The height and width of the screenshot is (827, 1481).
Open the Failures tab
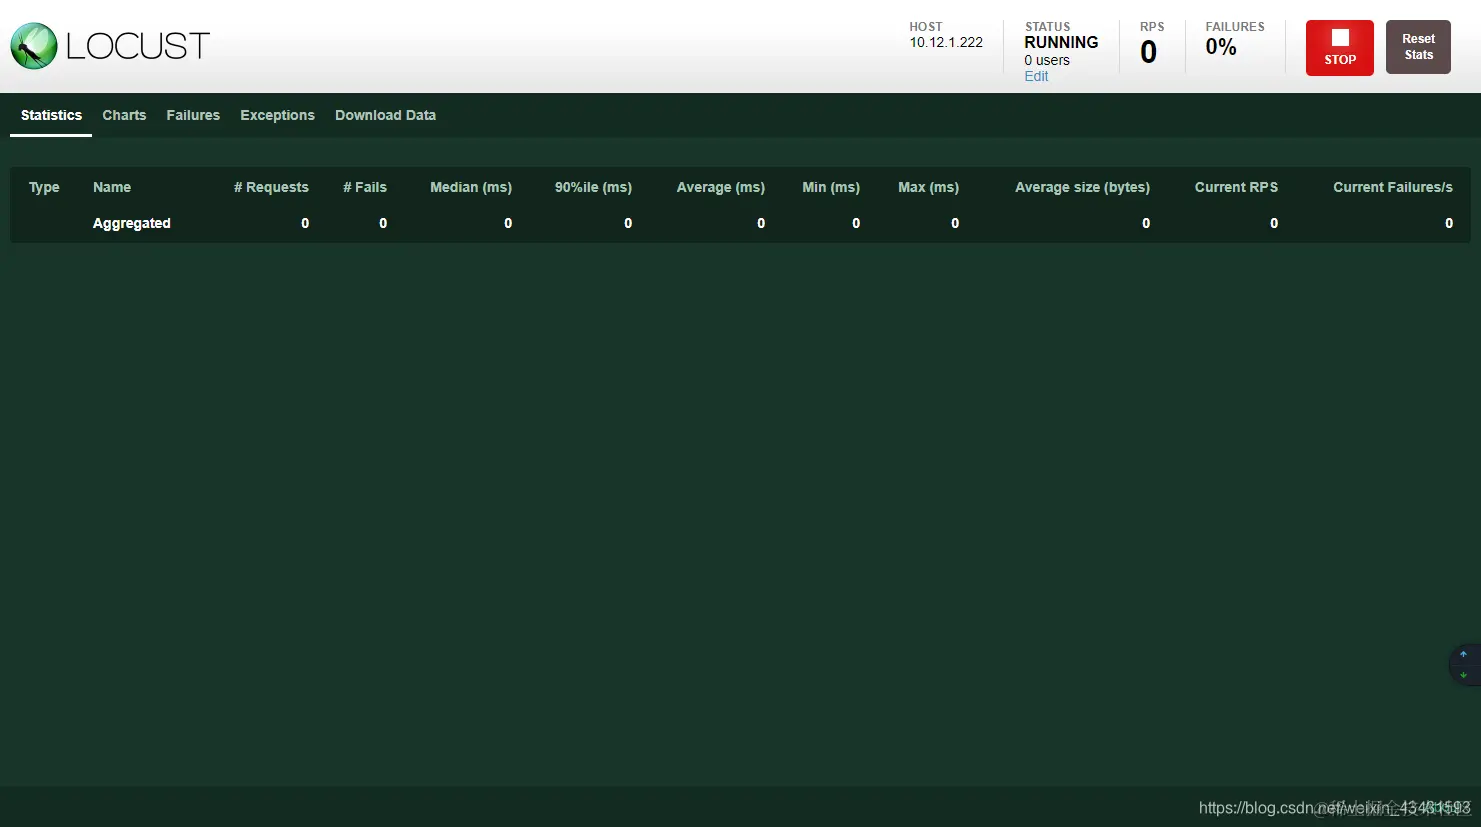(x=193, y=115)
